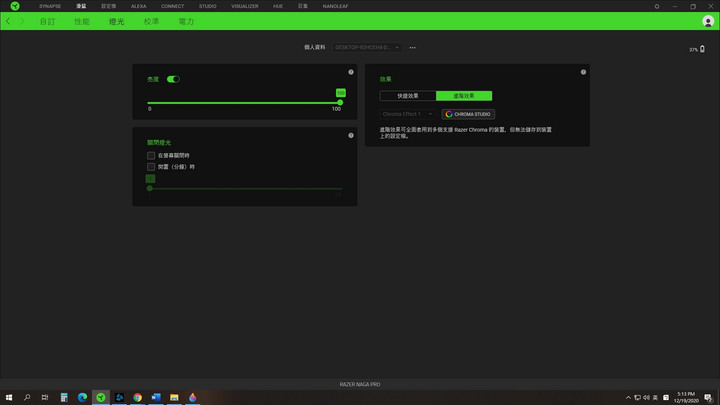Open the clock showing 5:13 PM
This screenshot has width=720, height=405.
[686, 398]
